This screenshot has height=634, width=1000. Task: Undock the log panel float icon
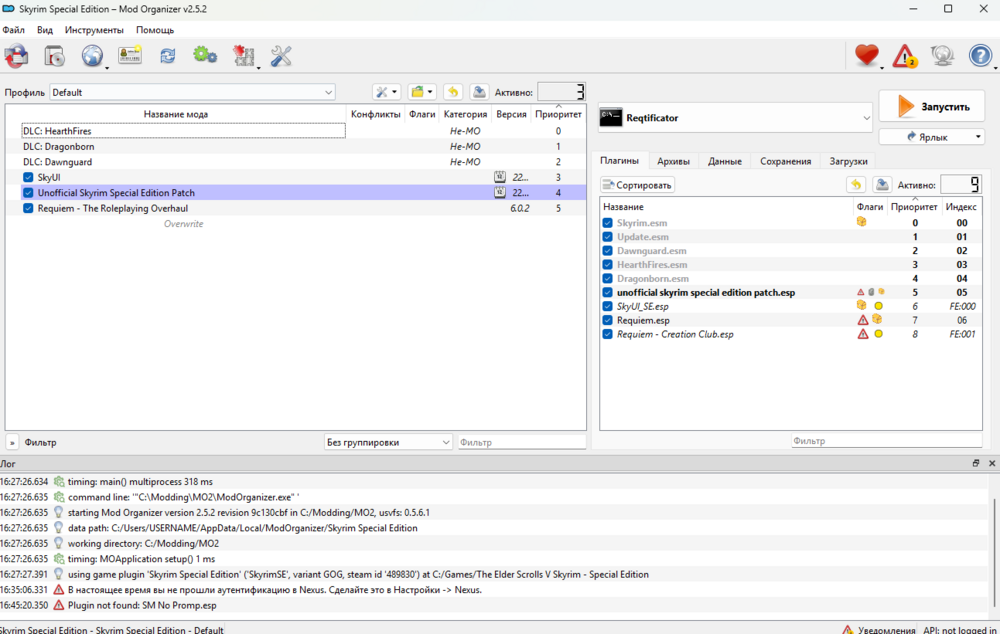[976, 463]
